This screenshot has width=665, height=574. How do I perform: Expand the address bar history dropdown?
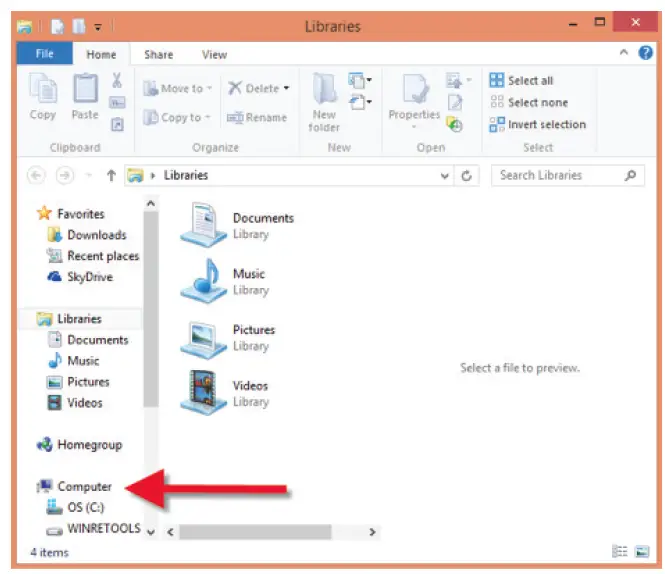444,176
